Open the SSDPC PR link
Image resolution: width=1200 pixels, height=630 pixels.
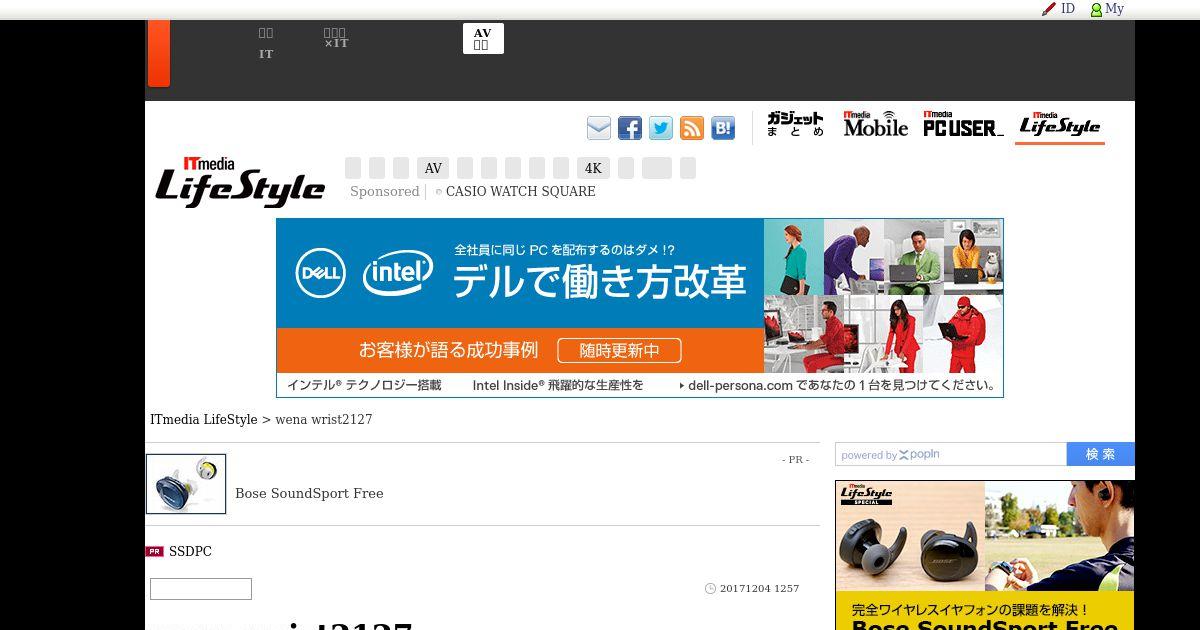190,551
